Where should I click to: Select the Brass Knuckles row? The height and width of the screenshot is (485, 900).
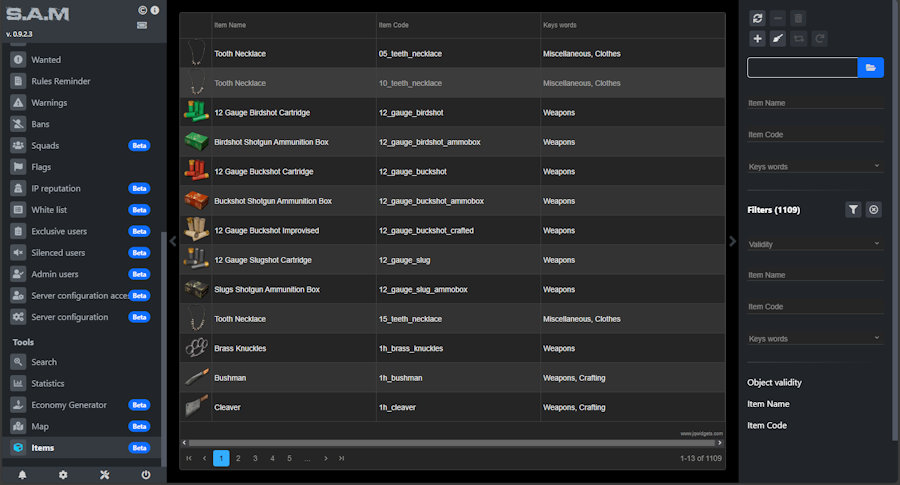pos(452,348)
